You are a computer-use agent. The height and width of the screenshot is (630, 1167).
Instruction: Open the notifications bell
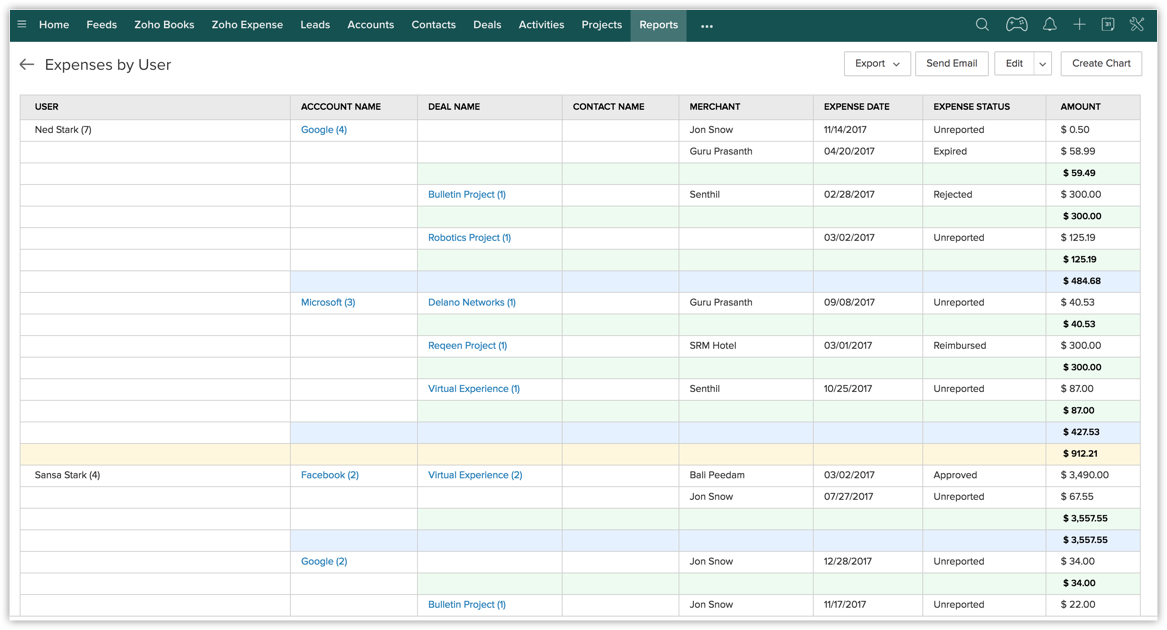click(1049, 25)
